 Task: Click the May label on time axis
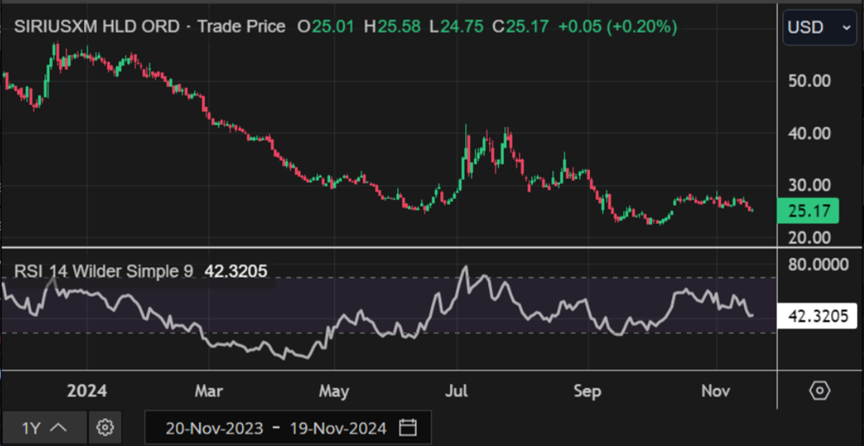pos(334,391)
